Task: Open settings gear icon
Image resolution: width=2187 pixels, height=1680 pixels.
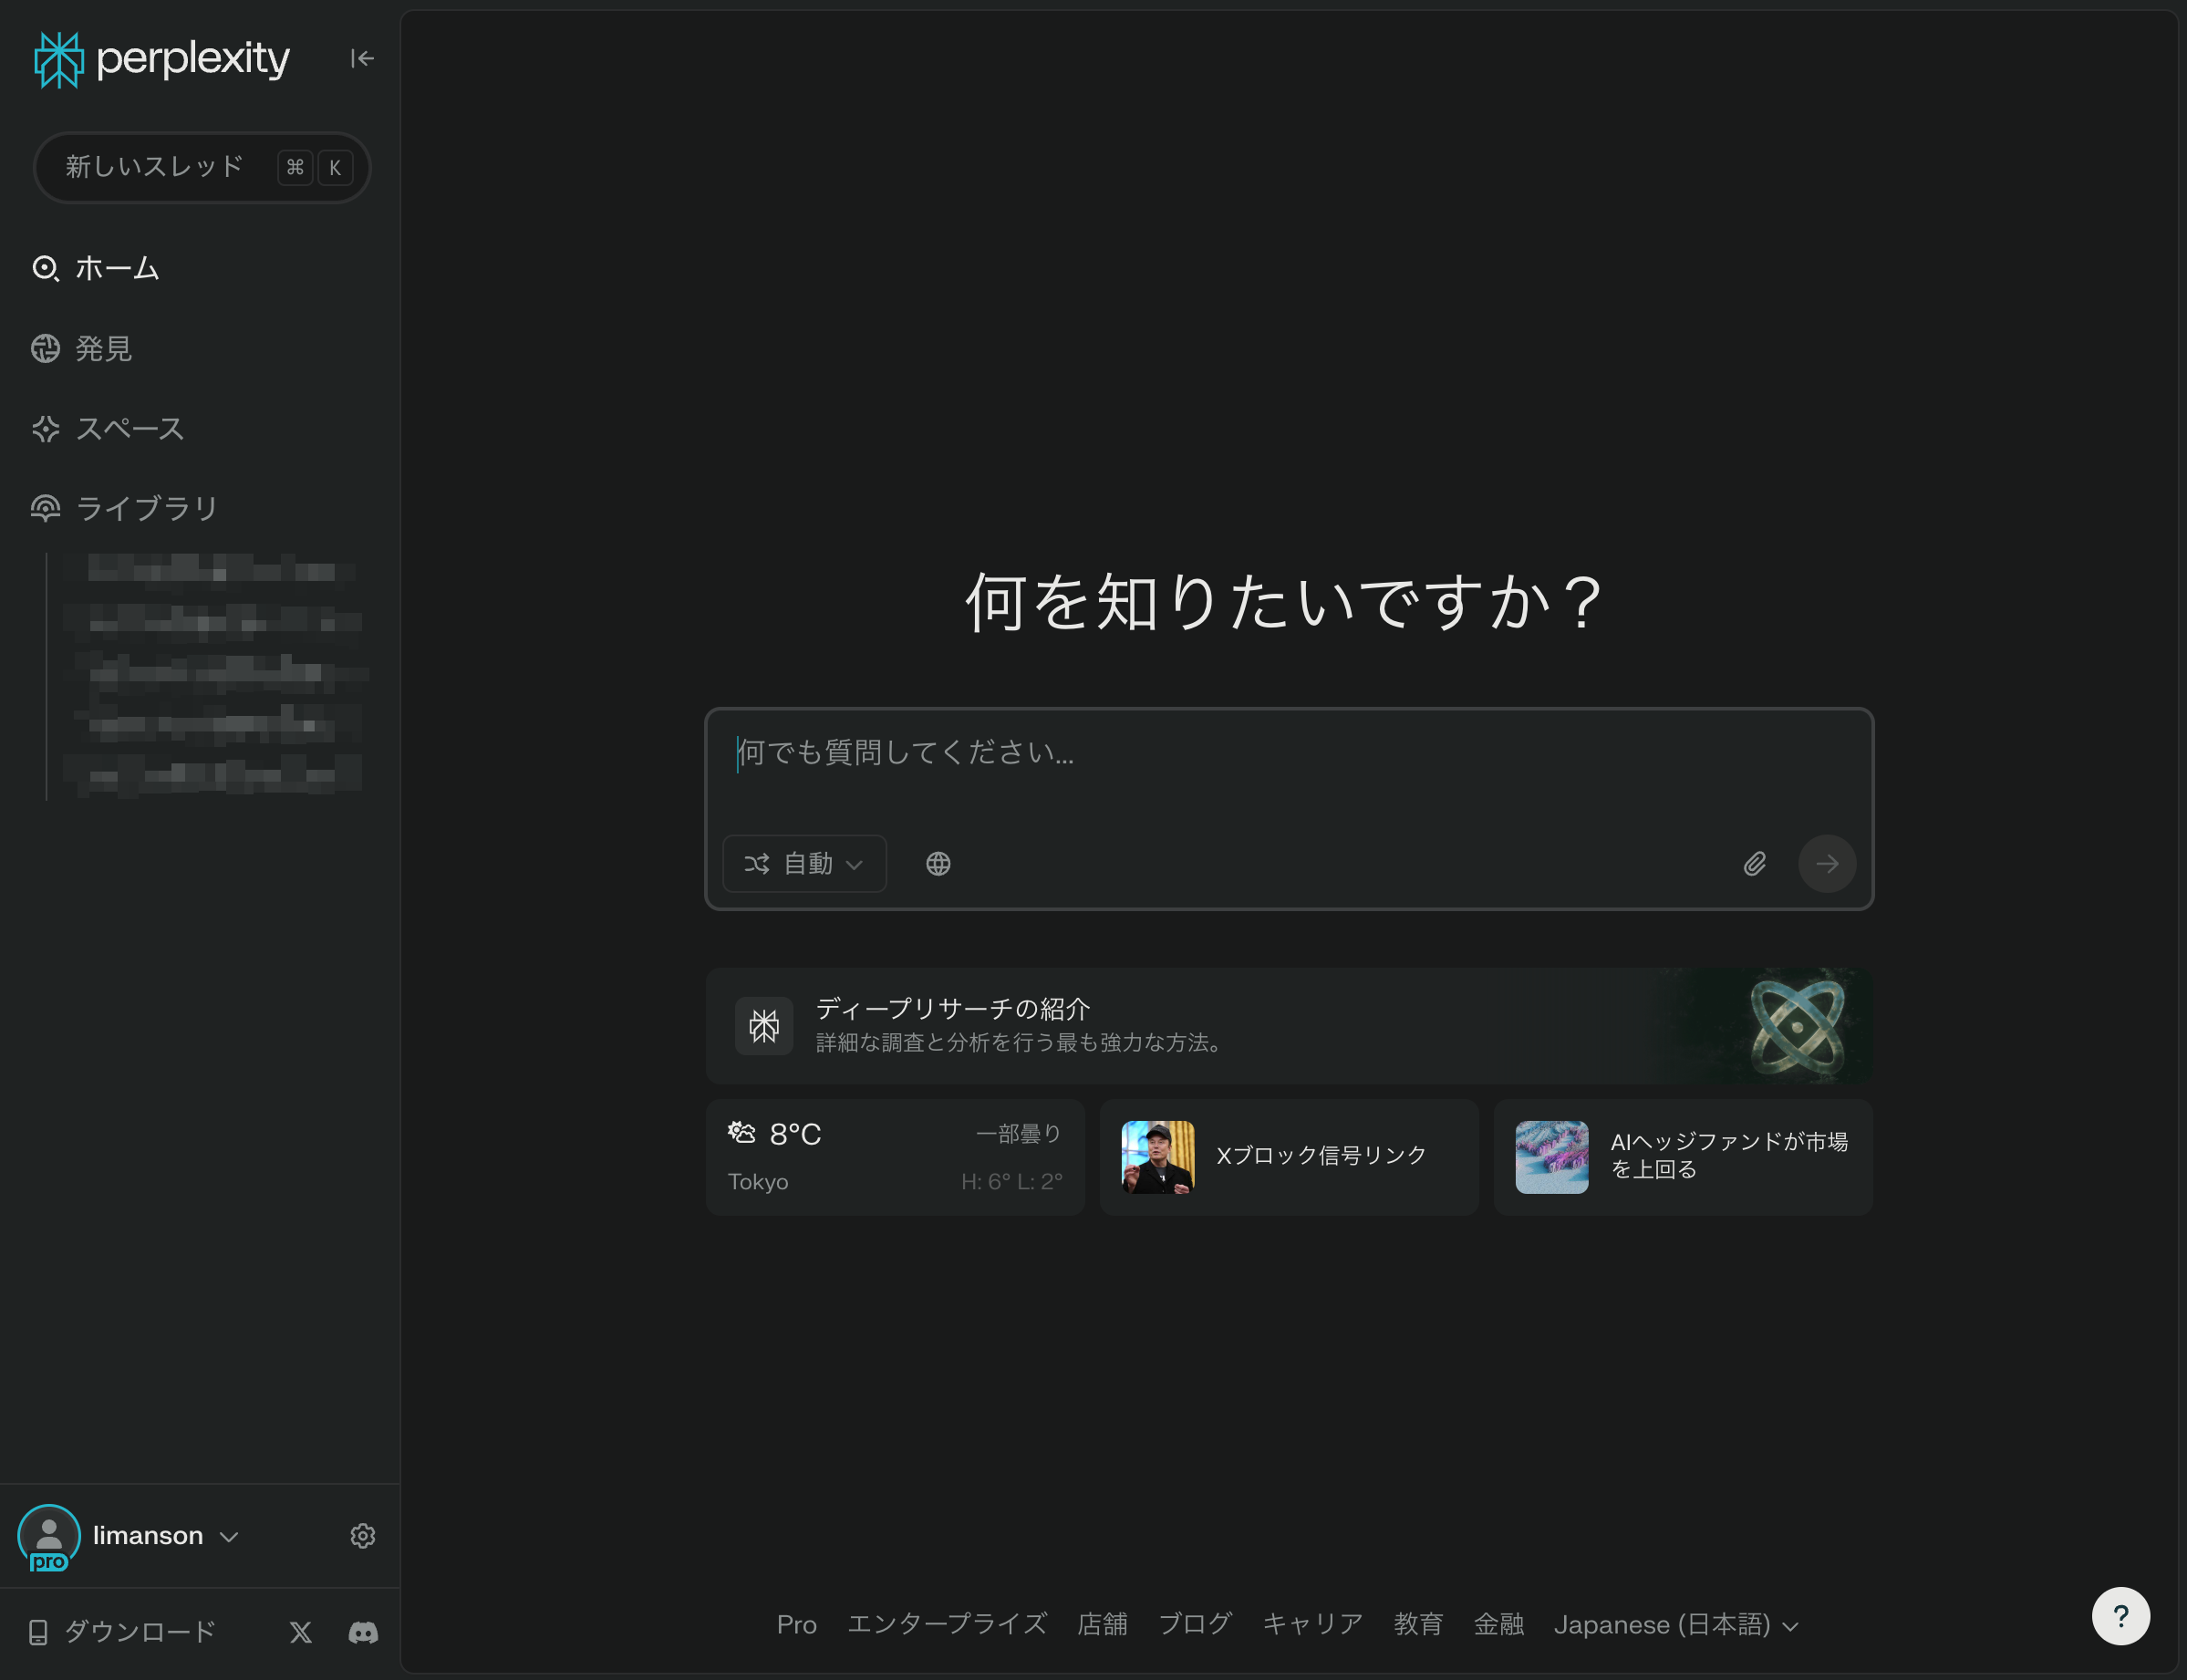Action: tap(363, 1536)
